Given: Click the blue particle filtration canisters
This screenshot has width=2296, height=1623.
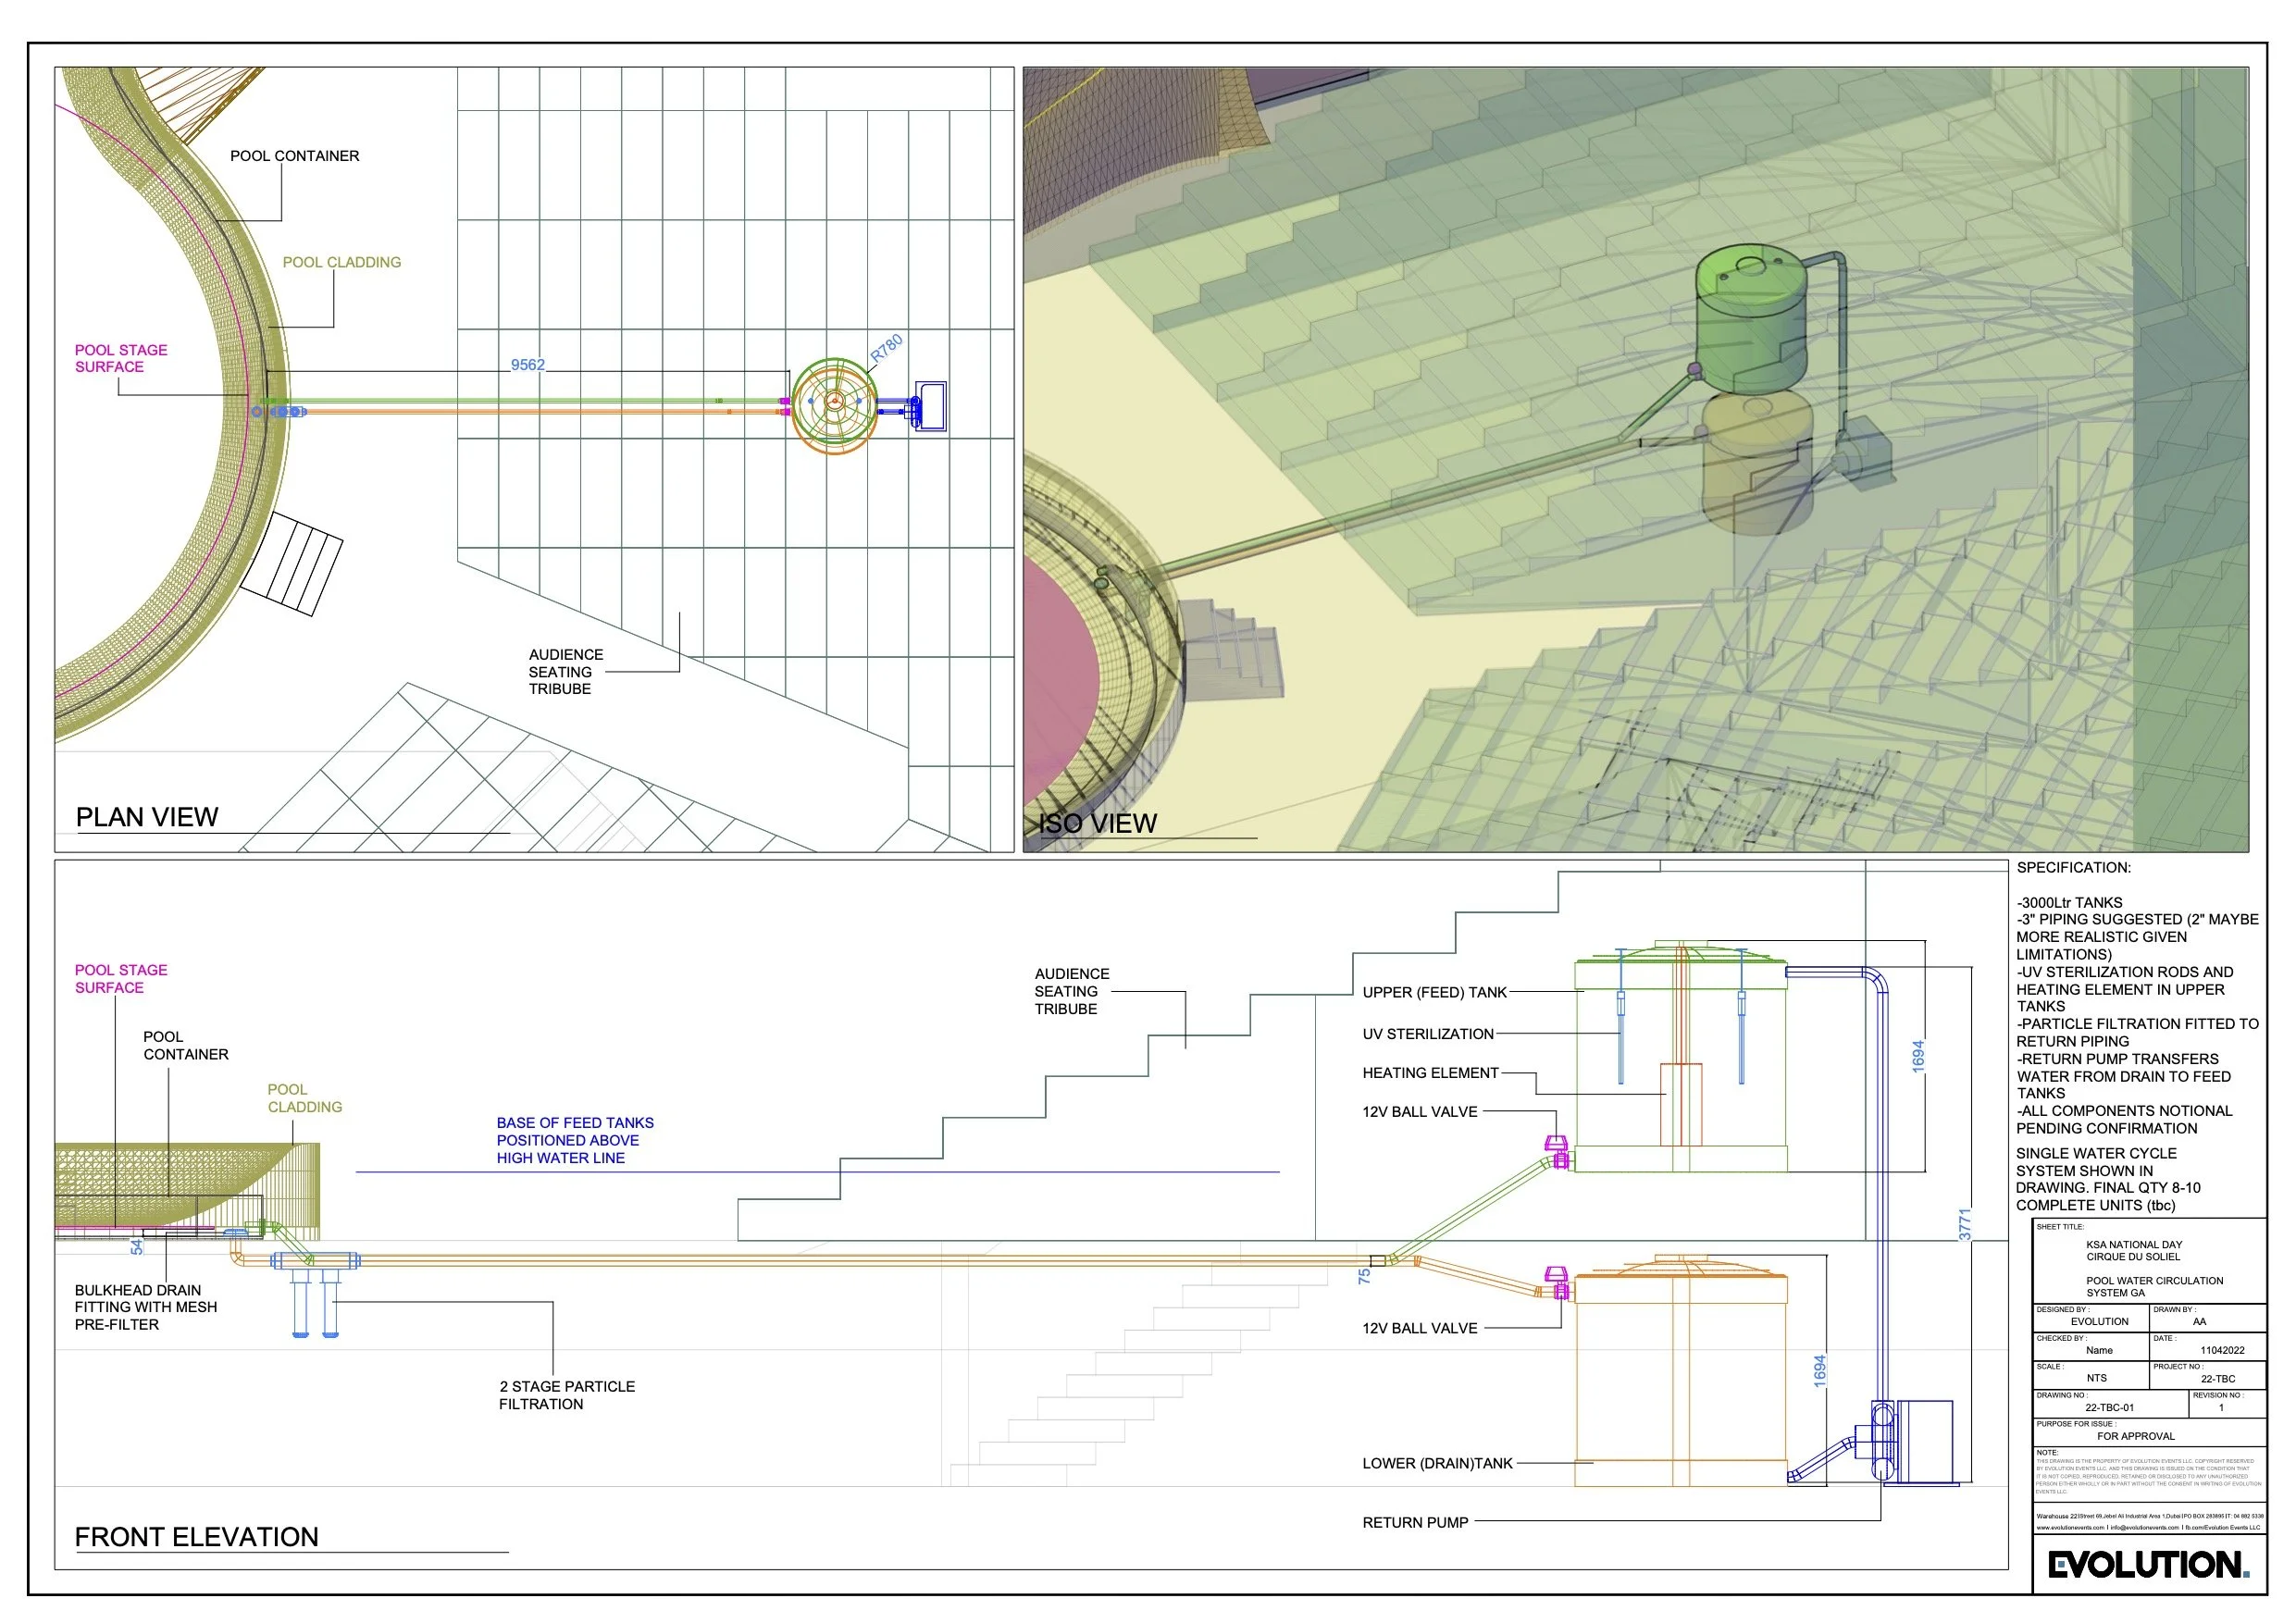Looking at the screenshot, I should pos(315,1302).
